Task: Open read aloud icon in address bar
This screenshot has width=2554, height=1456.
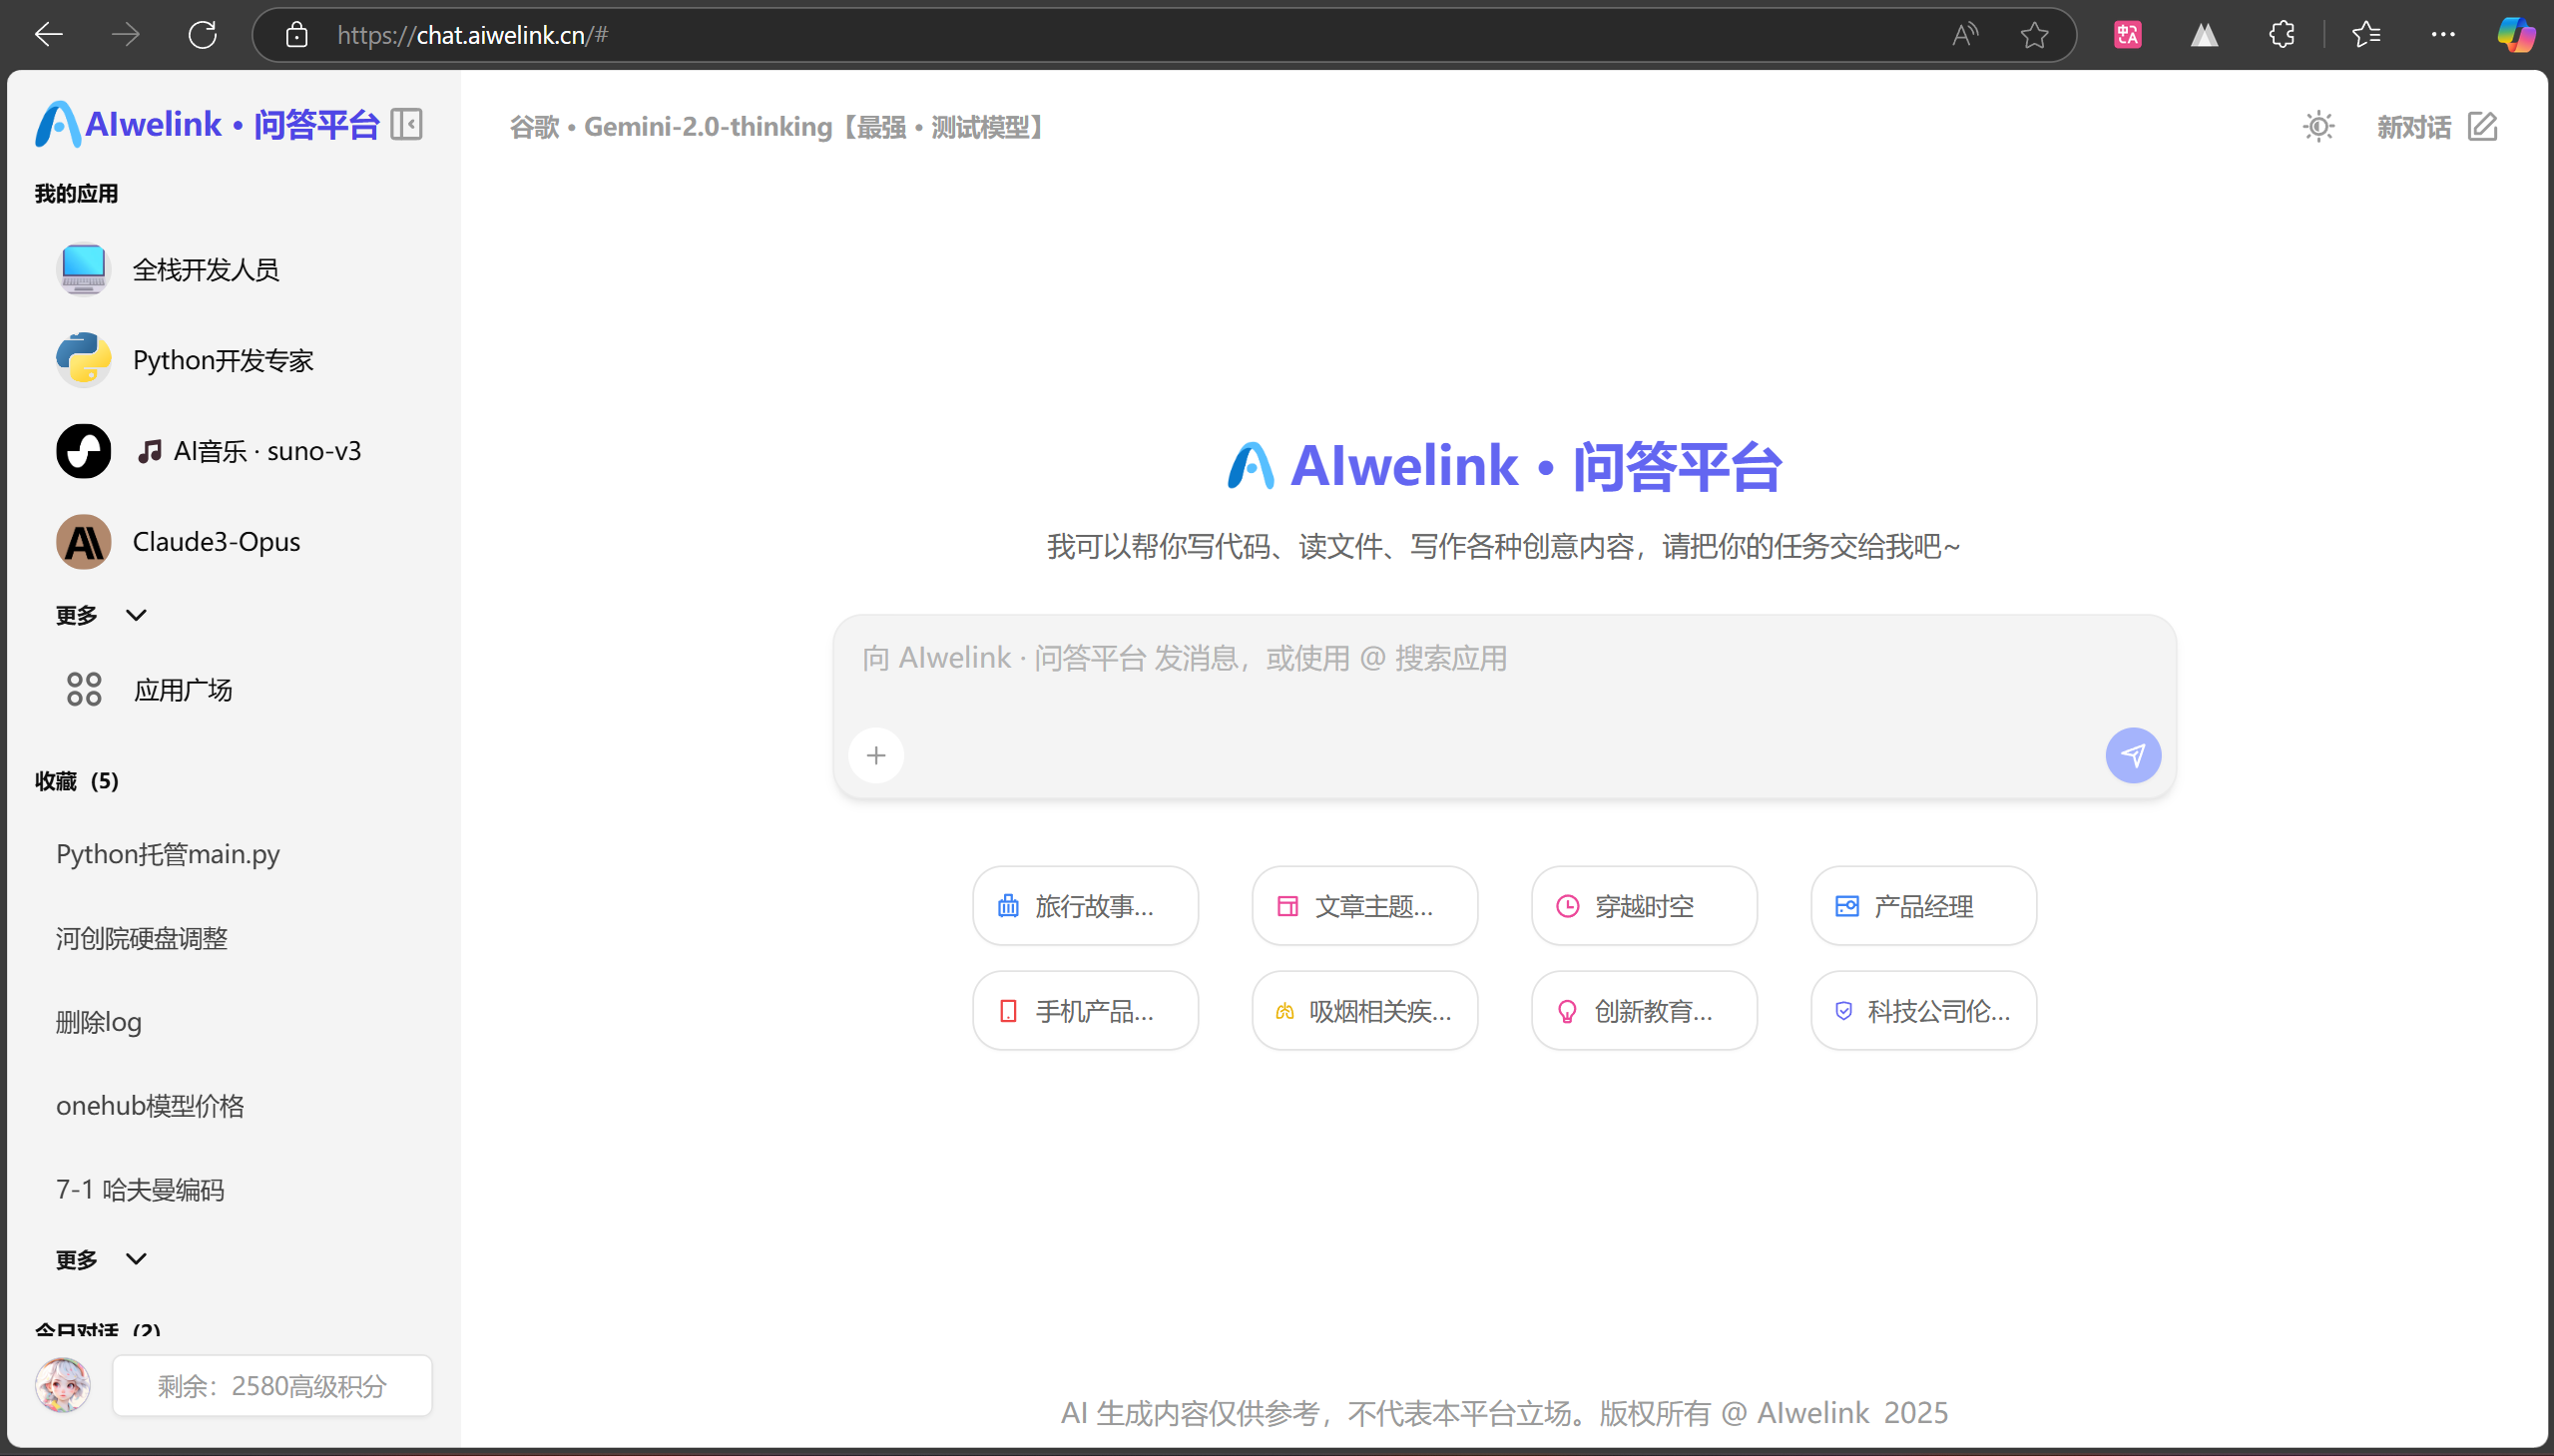Action: tap(1964, 35)
